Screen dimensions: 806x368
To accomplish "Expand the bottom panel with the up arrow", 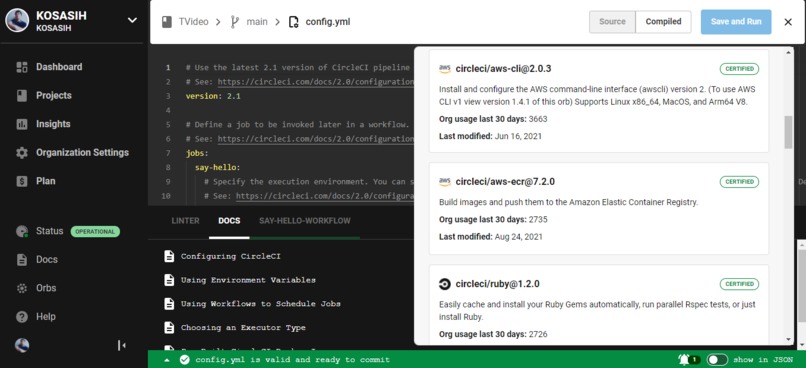I will (167, 360).
